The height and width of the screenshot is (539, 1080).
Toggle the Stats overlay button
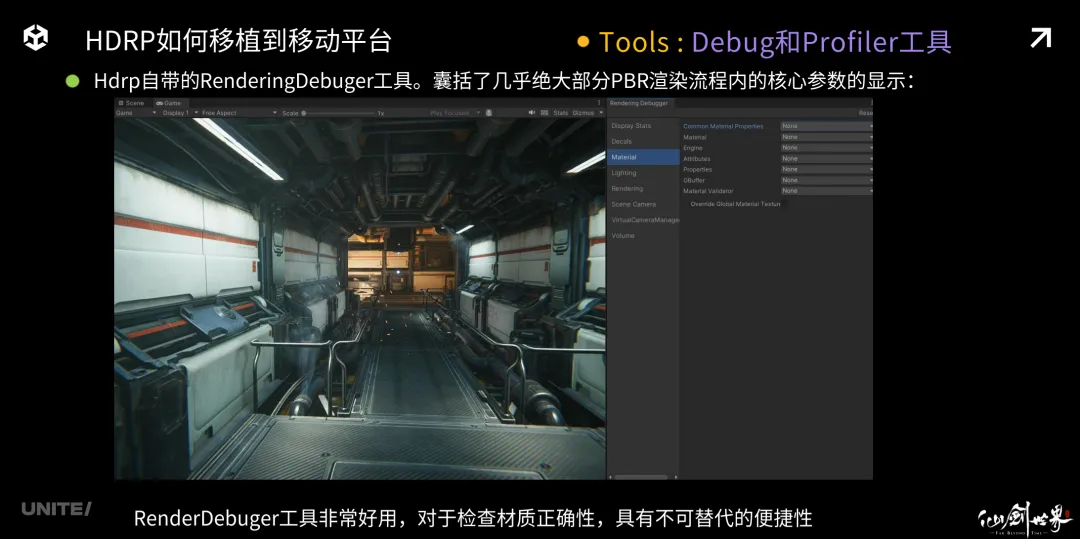tap(561, 112)
